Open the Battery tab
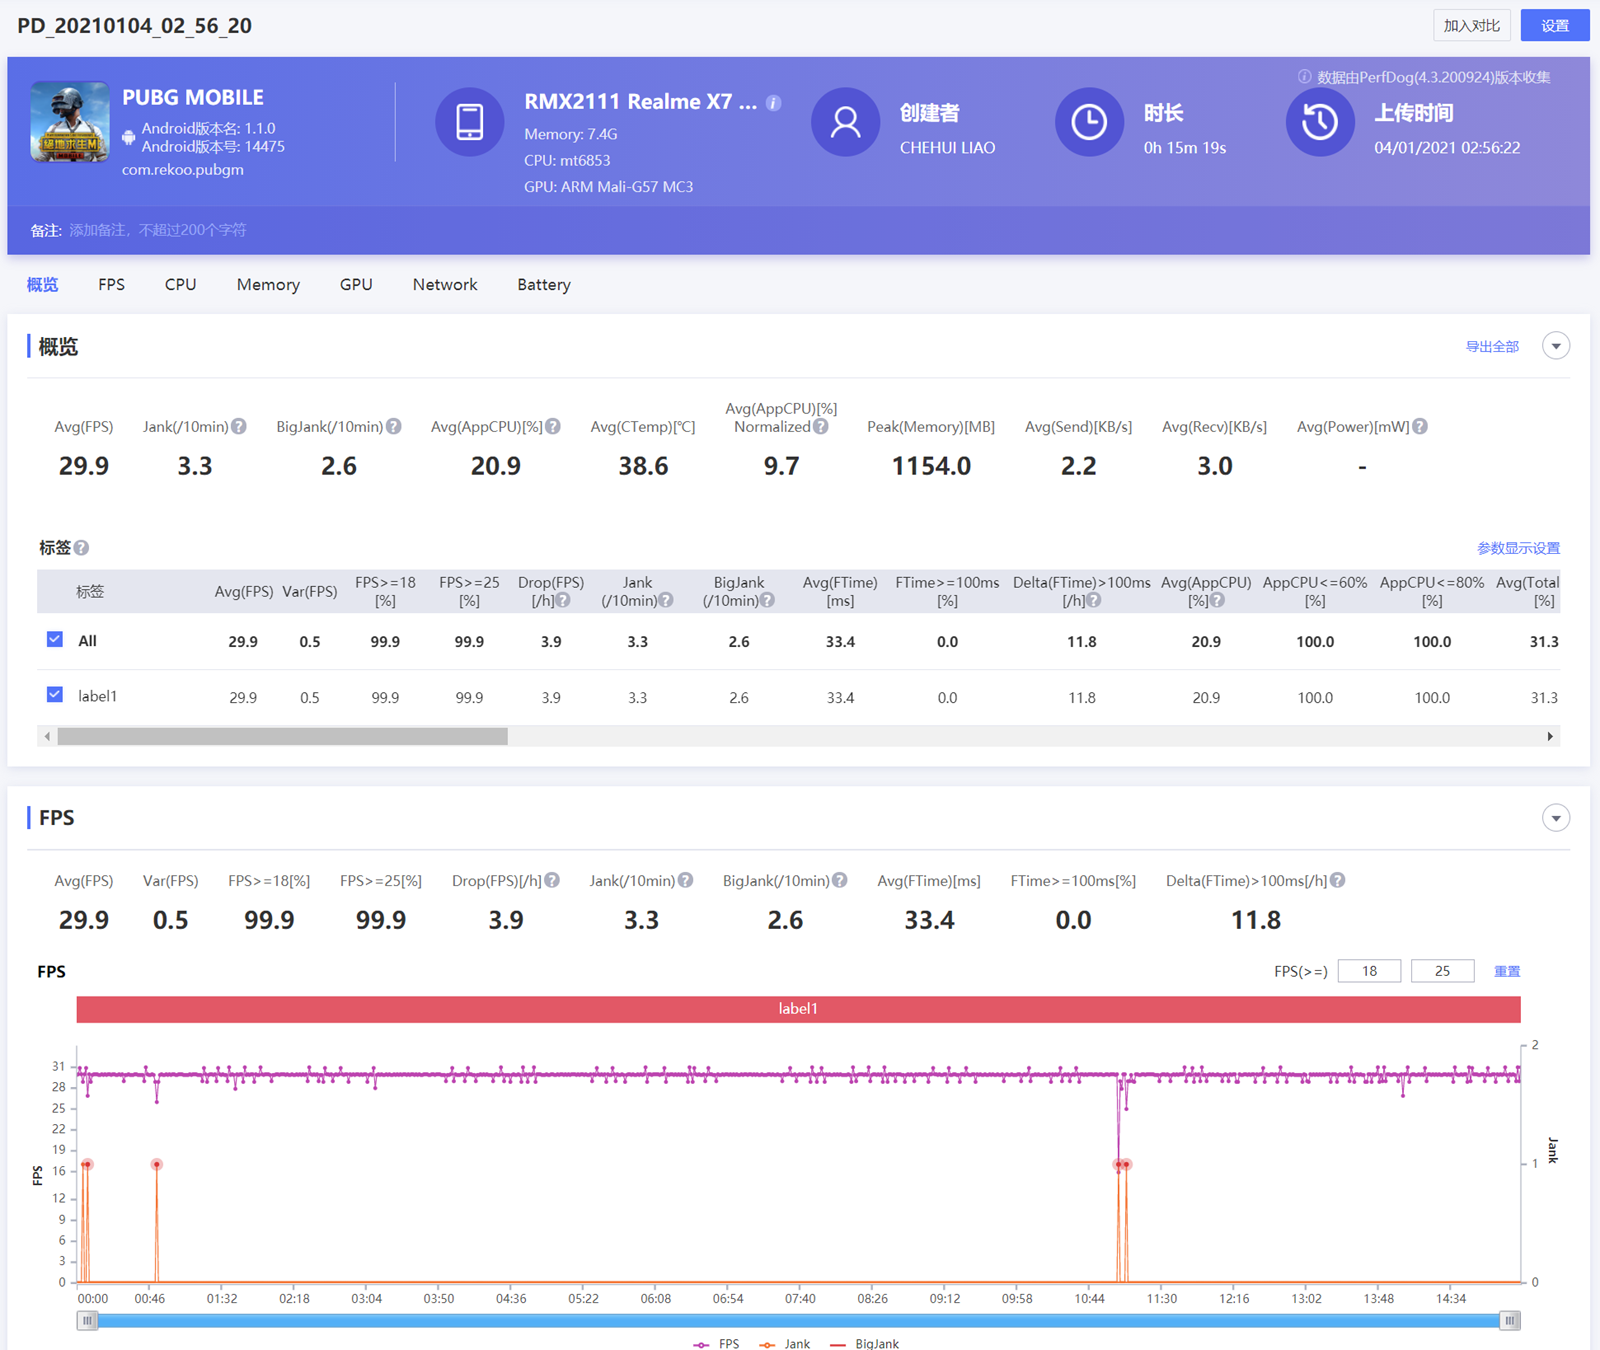1600x1350 pixels. [x=543, y=285]
